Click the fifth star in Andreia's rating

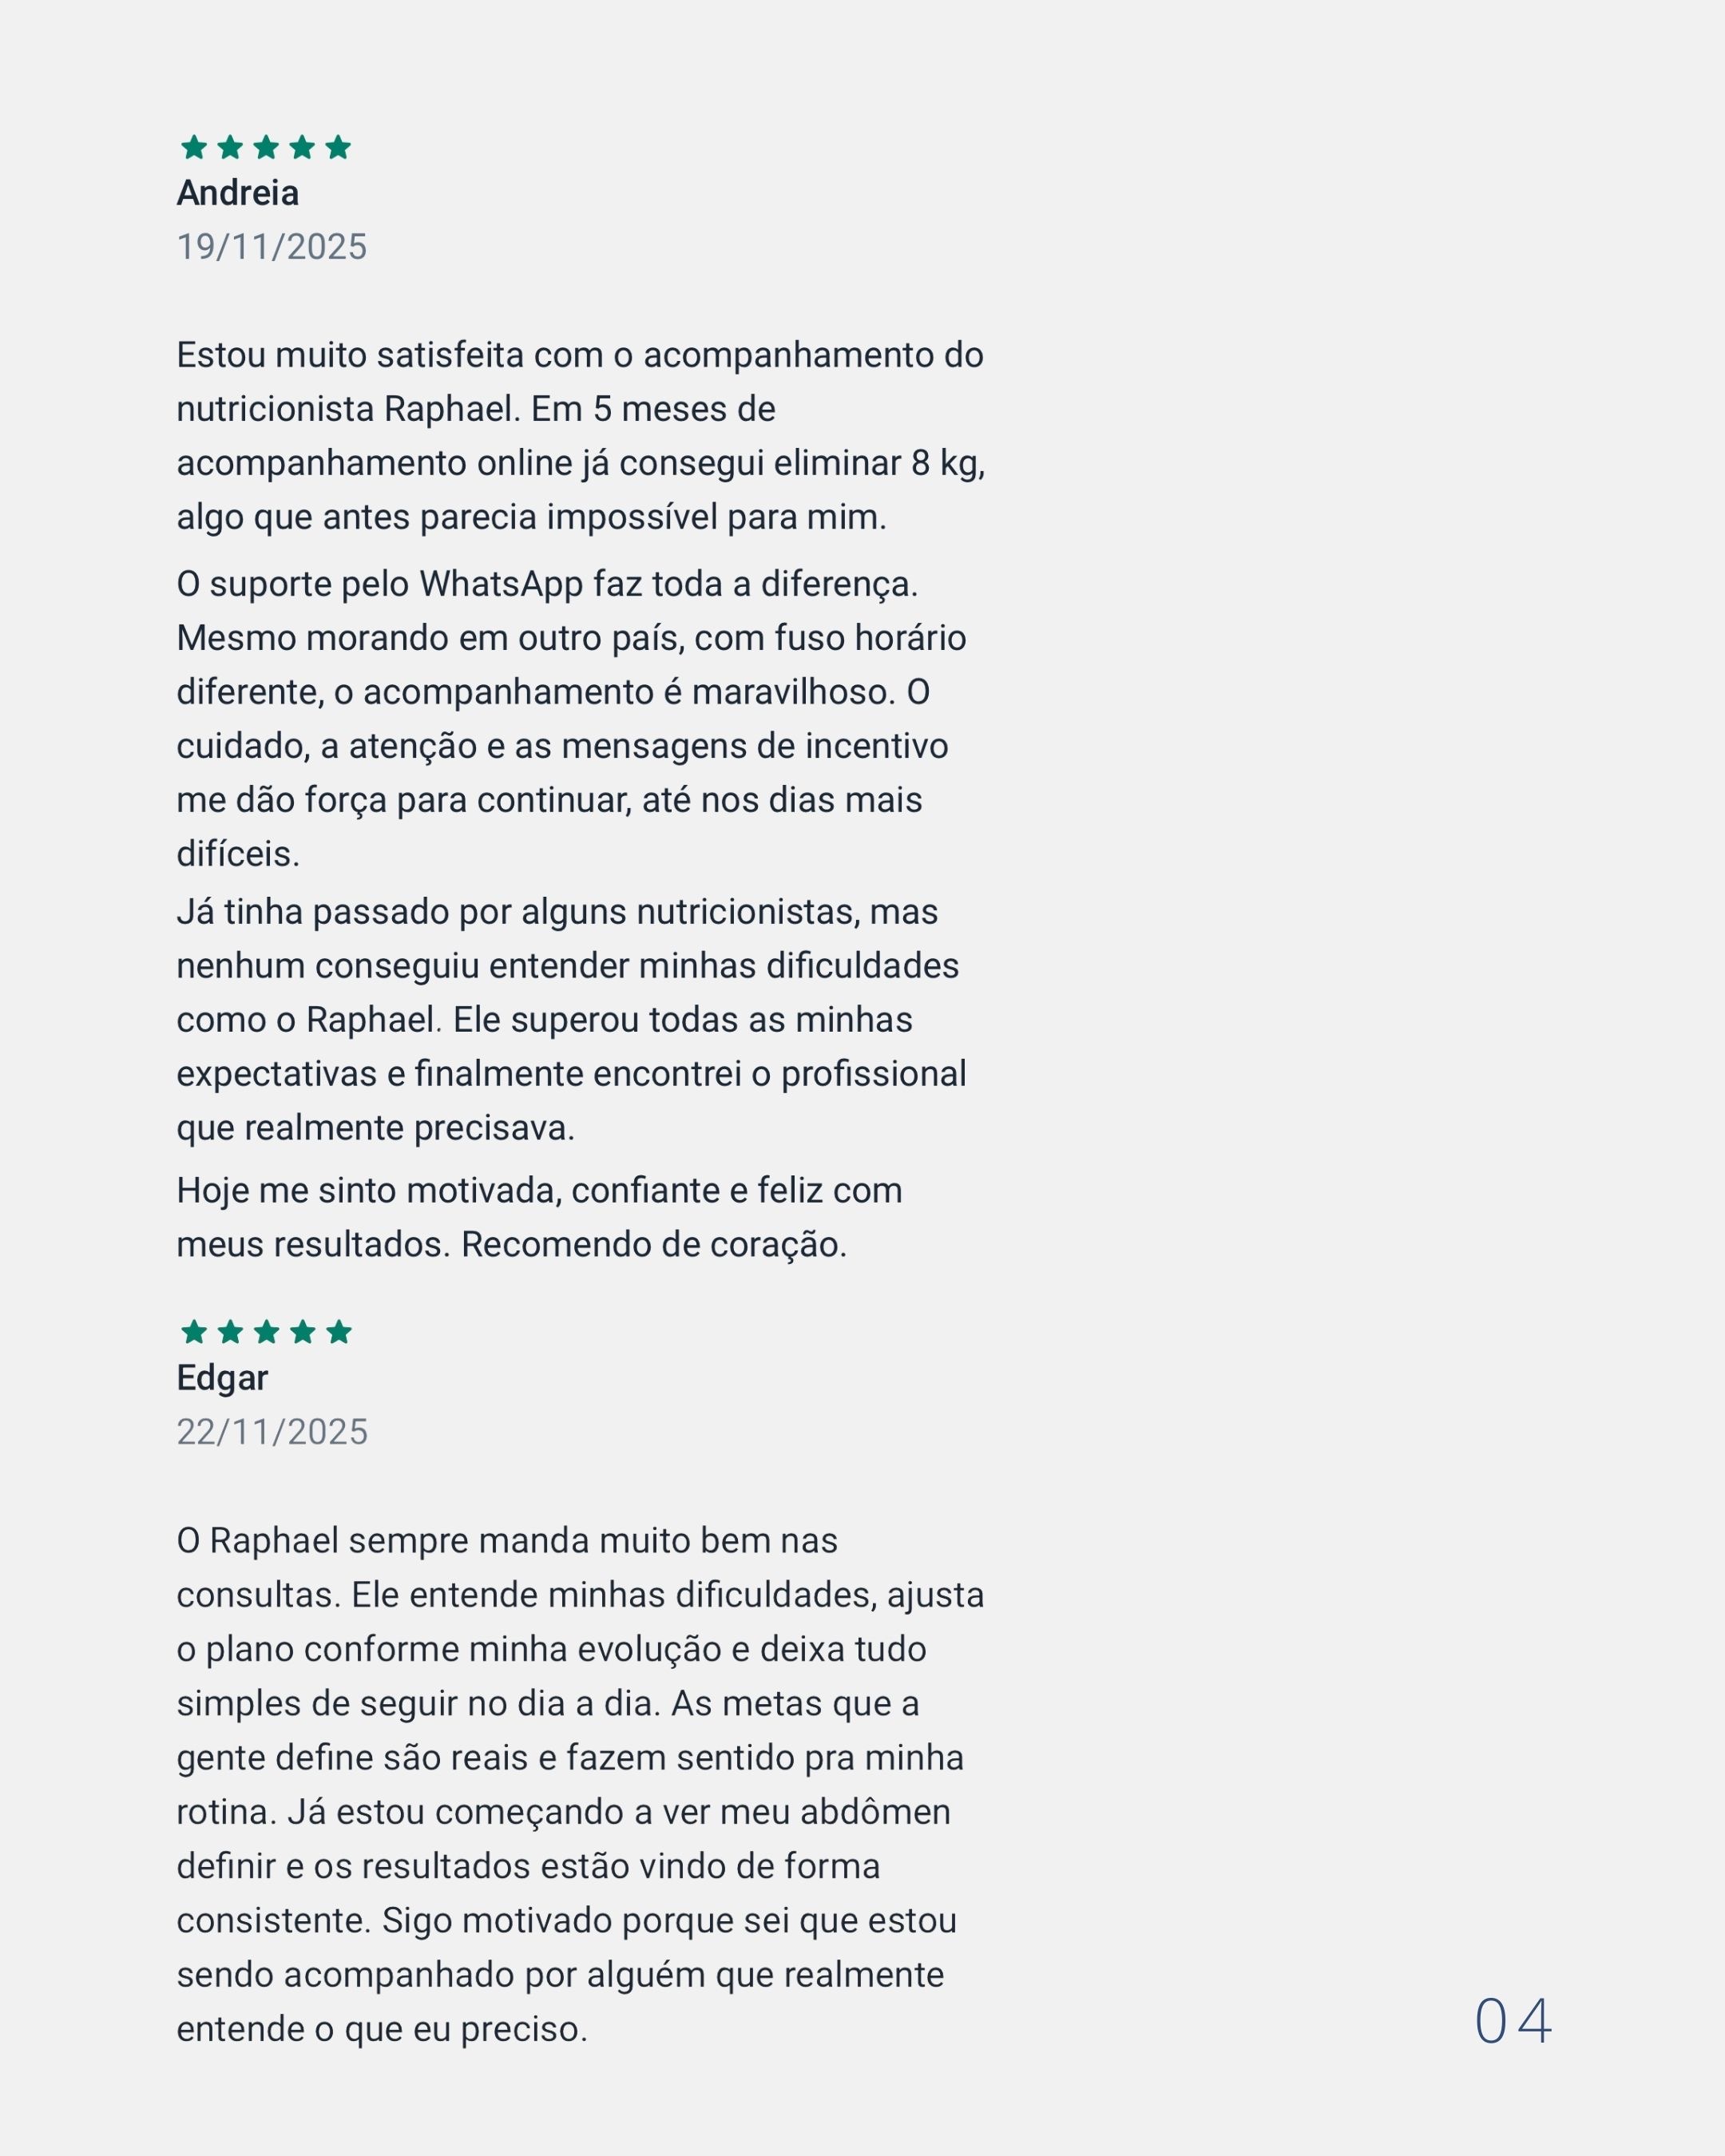(x=338, y=147)
